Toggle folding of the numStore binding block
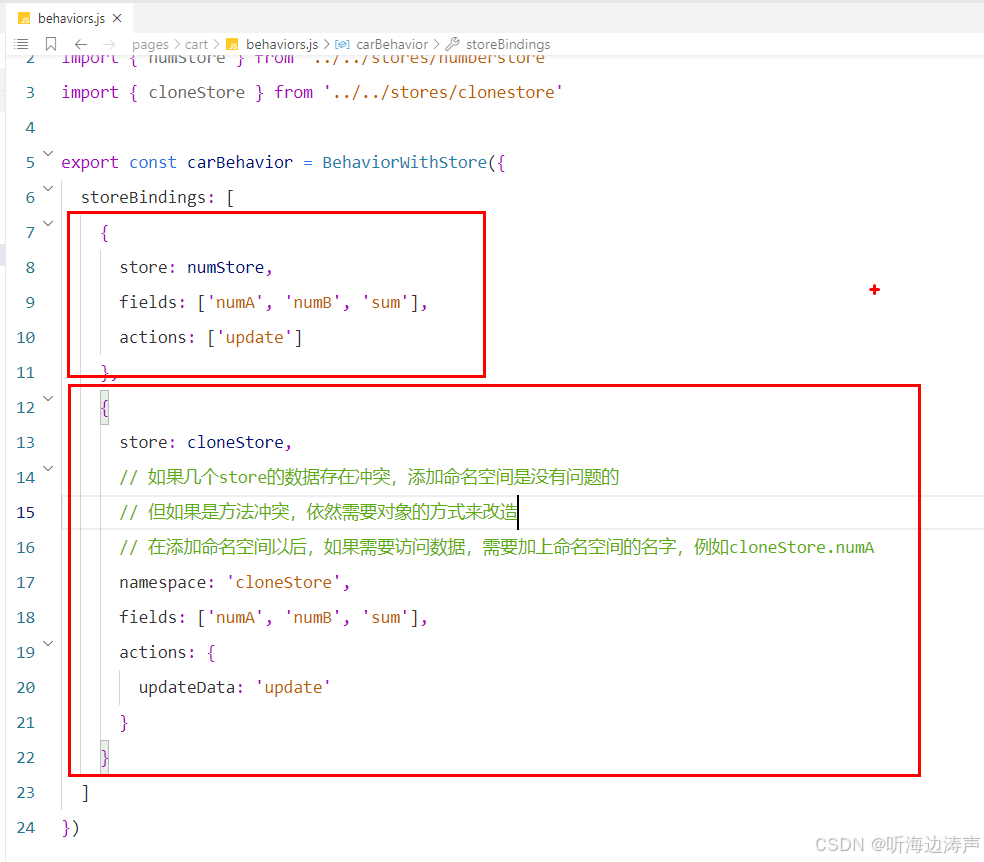Image resolution: width=984 pixels, height=862 pixels. tap(47, 222)
